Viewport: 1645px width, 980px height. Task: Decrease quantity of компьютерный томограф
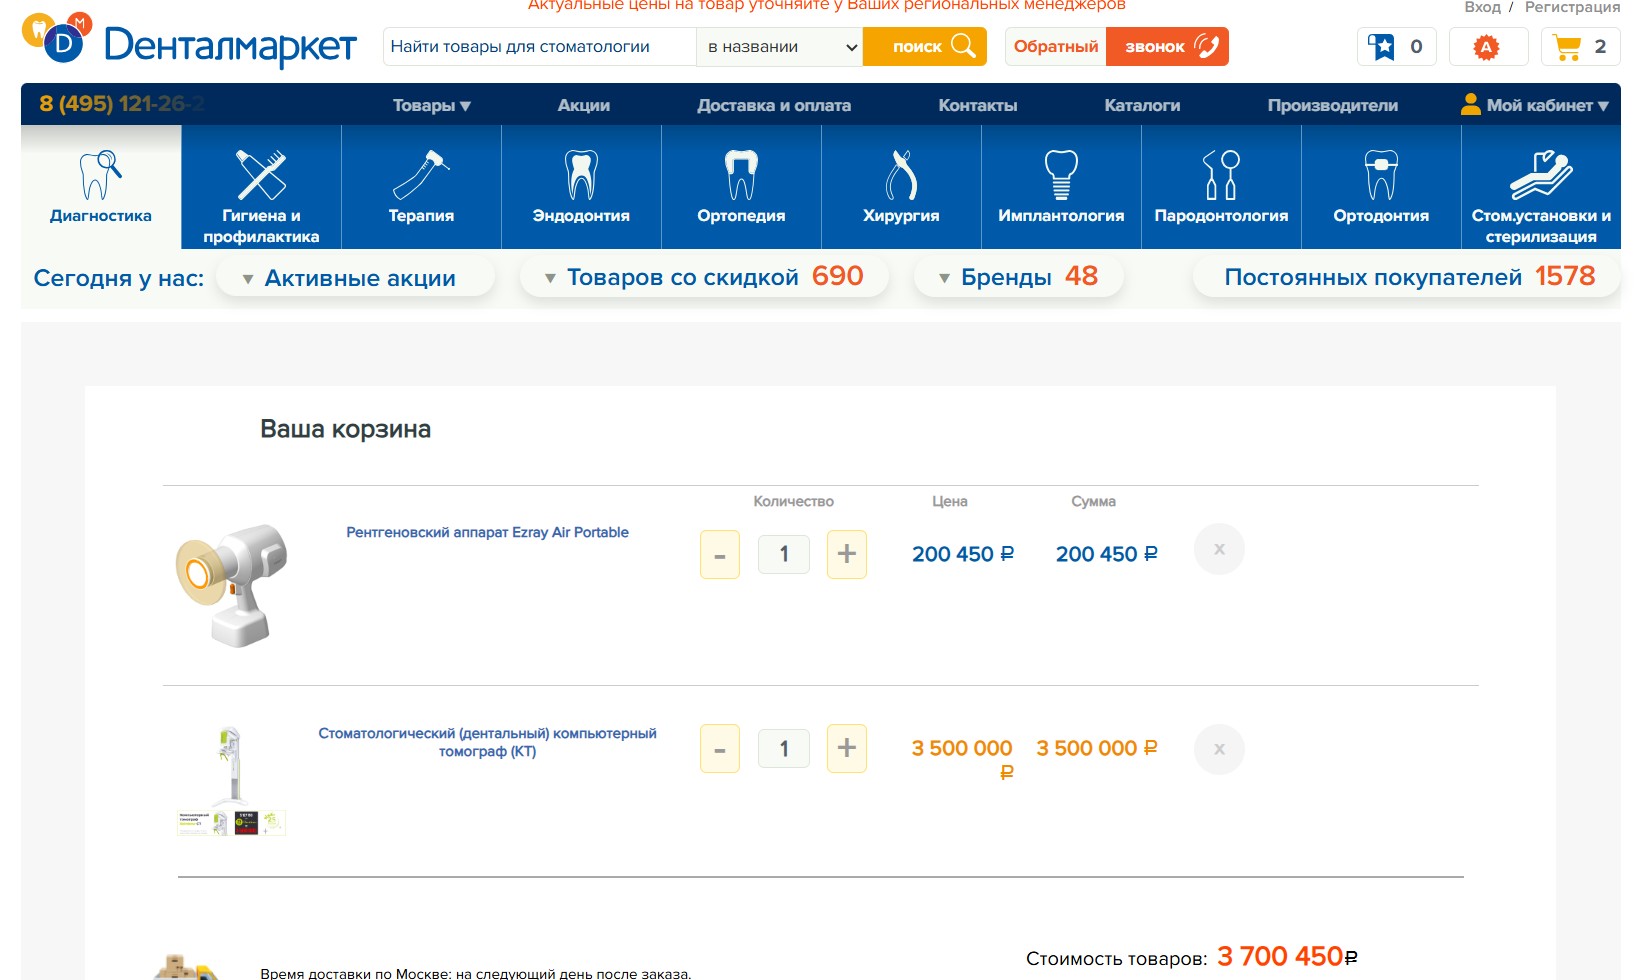point(720,748)
